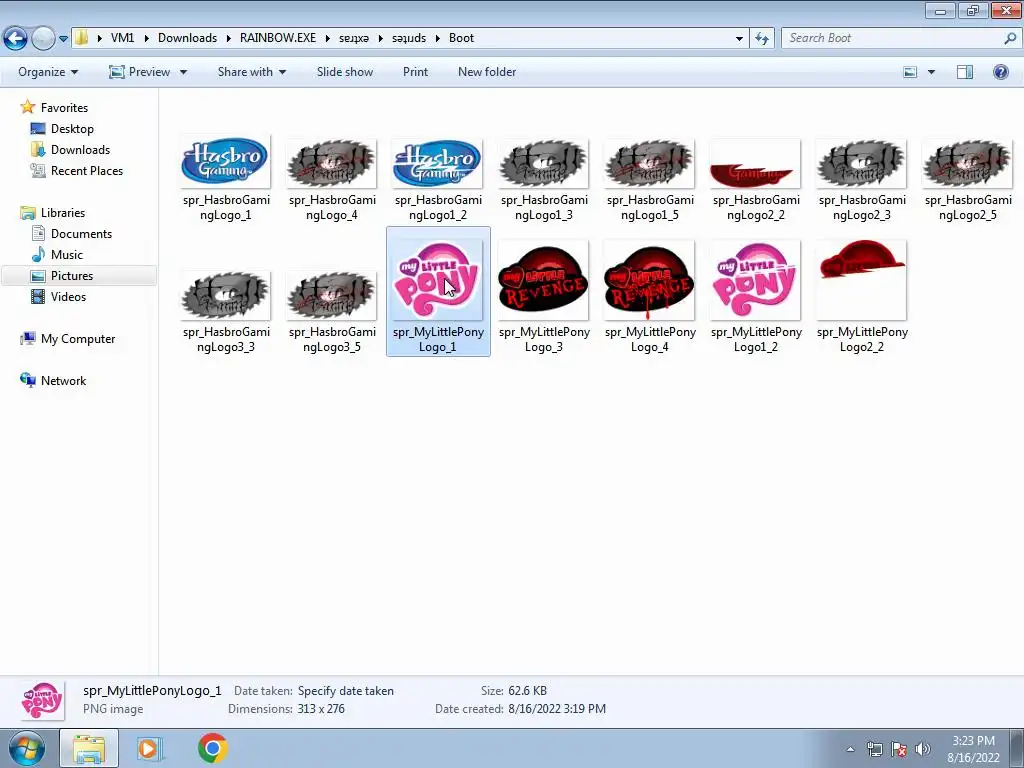Viewport: 1024px width, 768px height.
Task: Select Boot in the address path
Action: [x=461, y=38]
